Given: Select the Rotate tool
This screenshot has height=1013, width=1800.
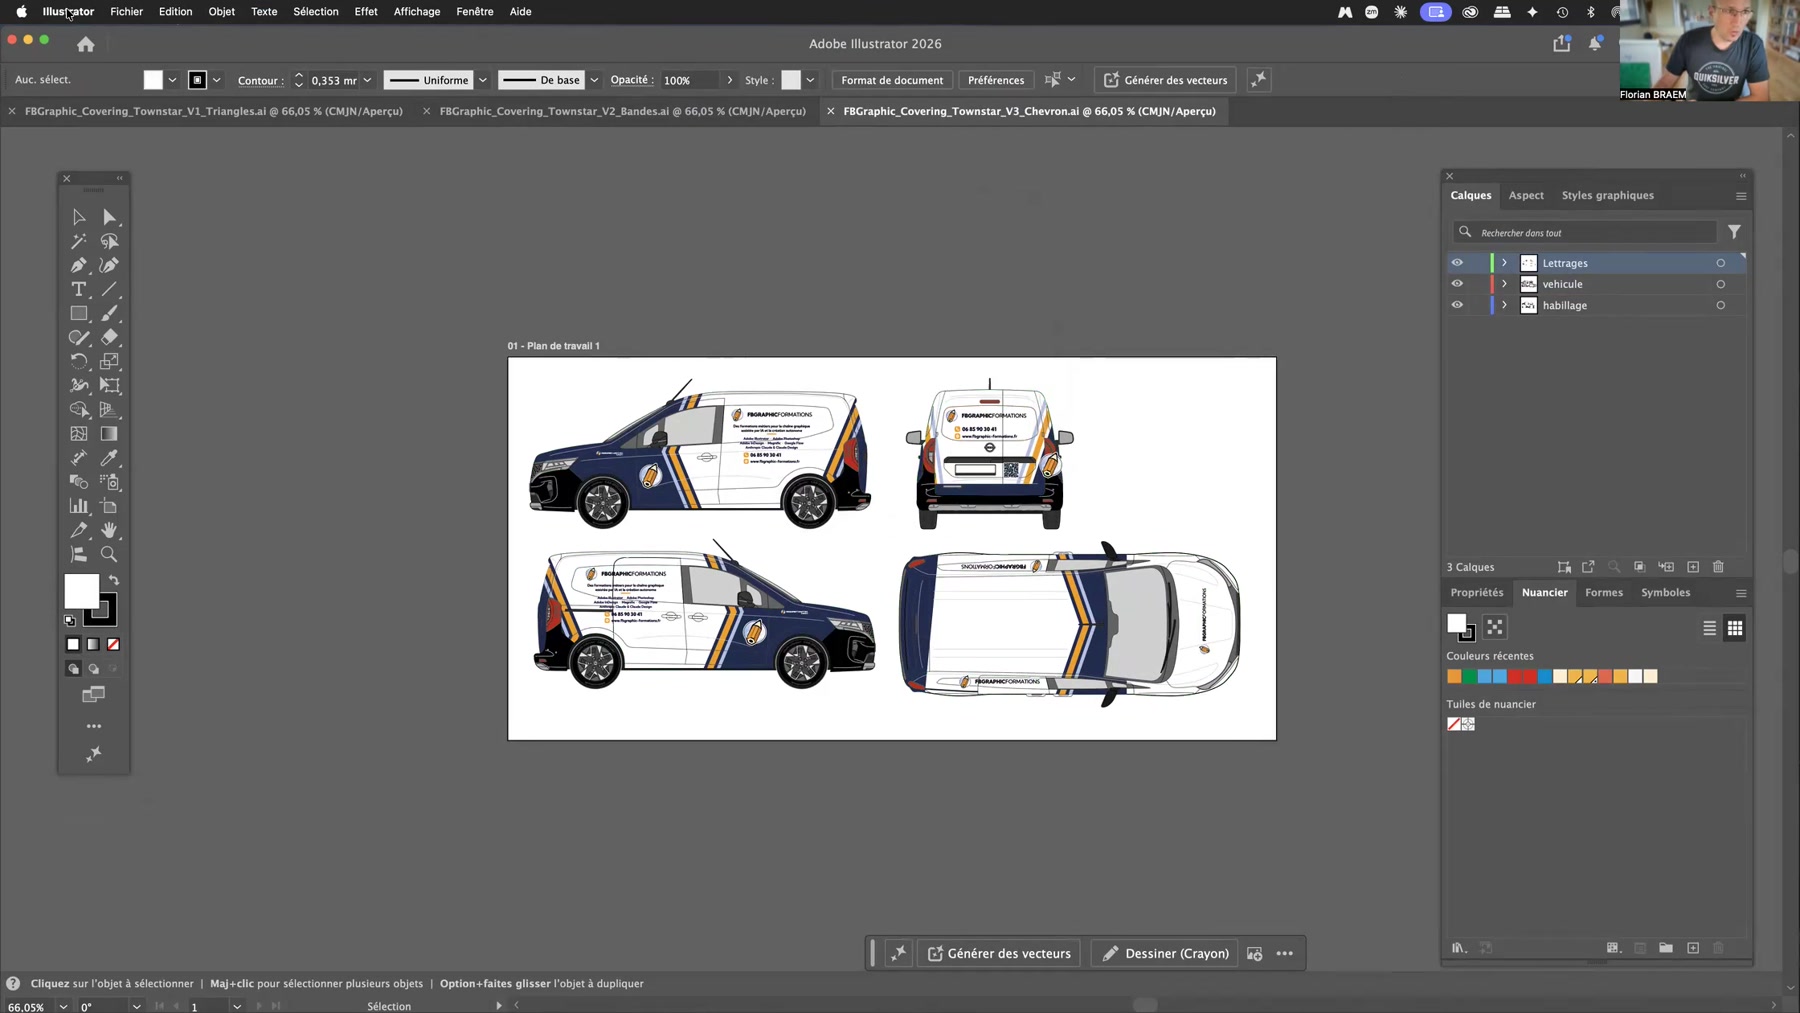Looking at the screenshot, I should pyautogui.click(x=78, y=361).
